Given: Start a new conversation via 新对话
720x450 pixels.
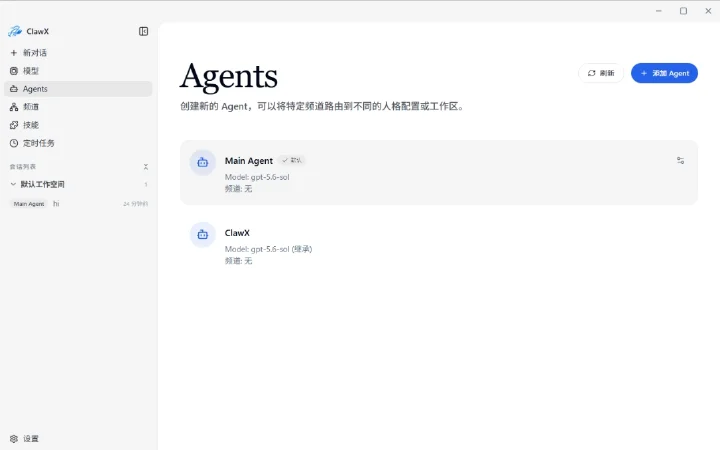Looking at the screenshot, I should tap(78, 53).
